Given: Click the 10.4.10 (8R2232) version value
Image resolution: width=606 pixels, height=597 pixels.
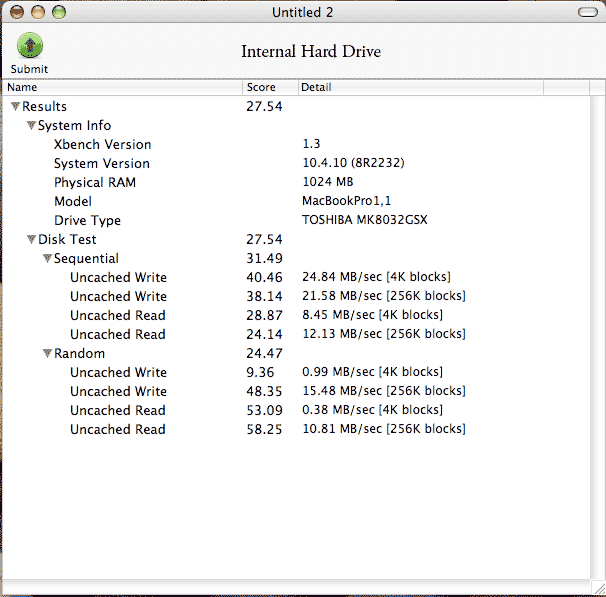Looking at the screenshot, I should (353, 163).
